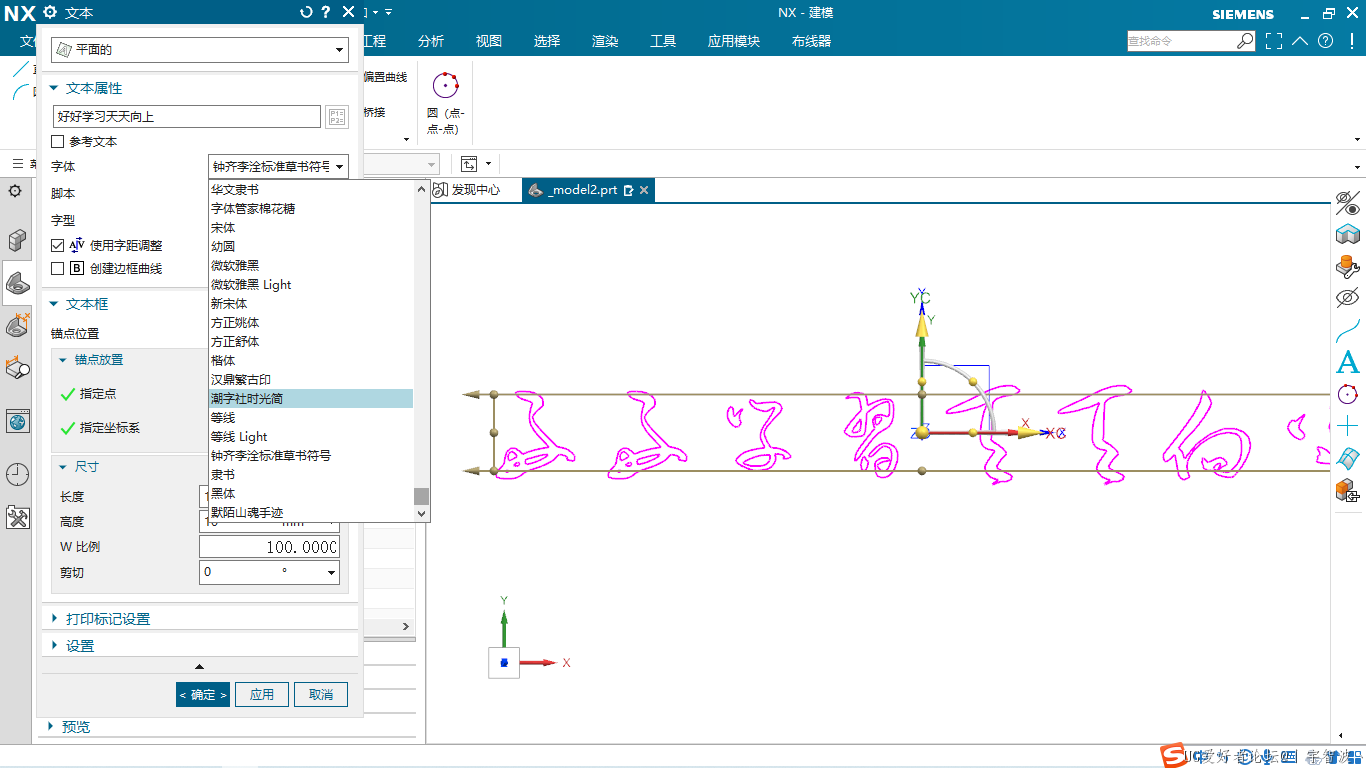This screenshot has height=768, width=1366.
Task: Open the NX help question mark icon
Action: (x=1326, y=41)
